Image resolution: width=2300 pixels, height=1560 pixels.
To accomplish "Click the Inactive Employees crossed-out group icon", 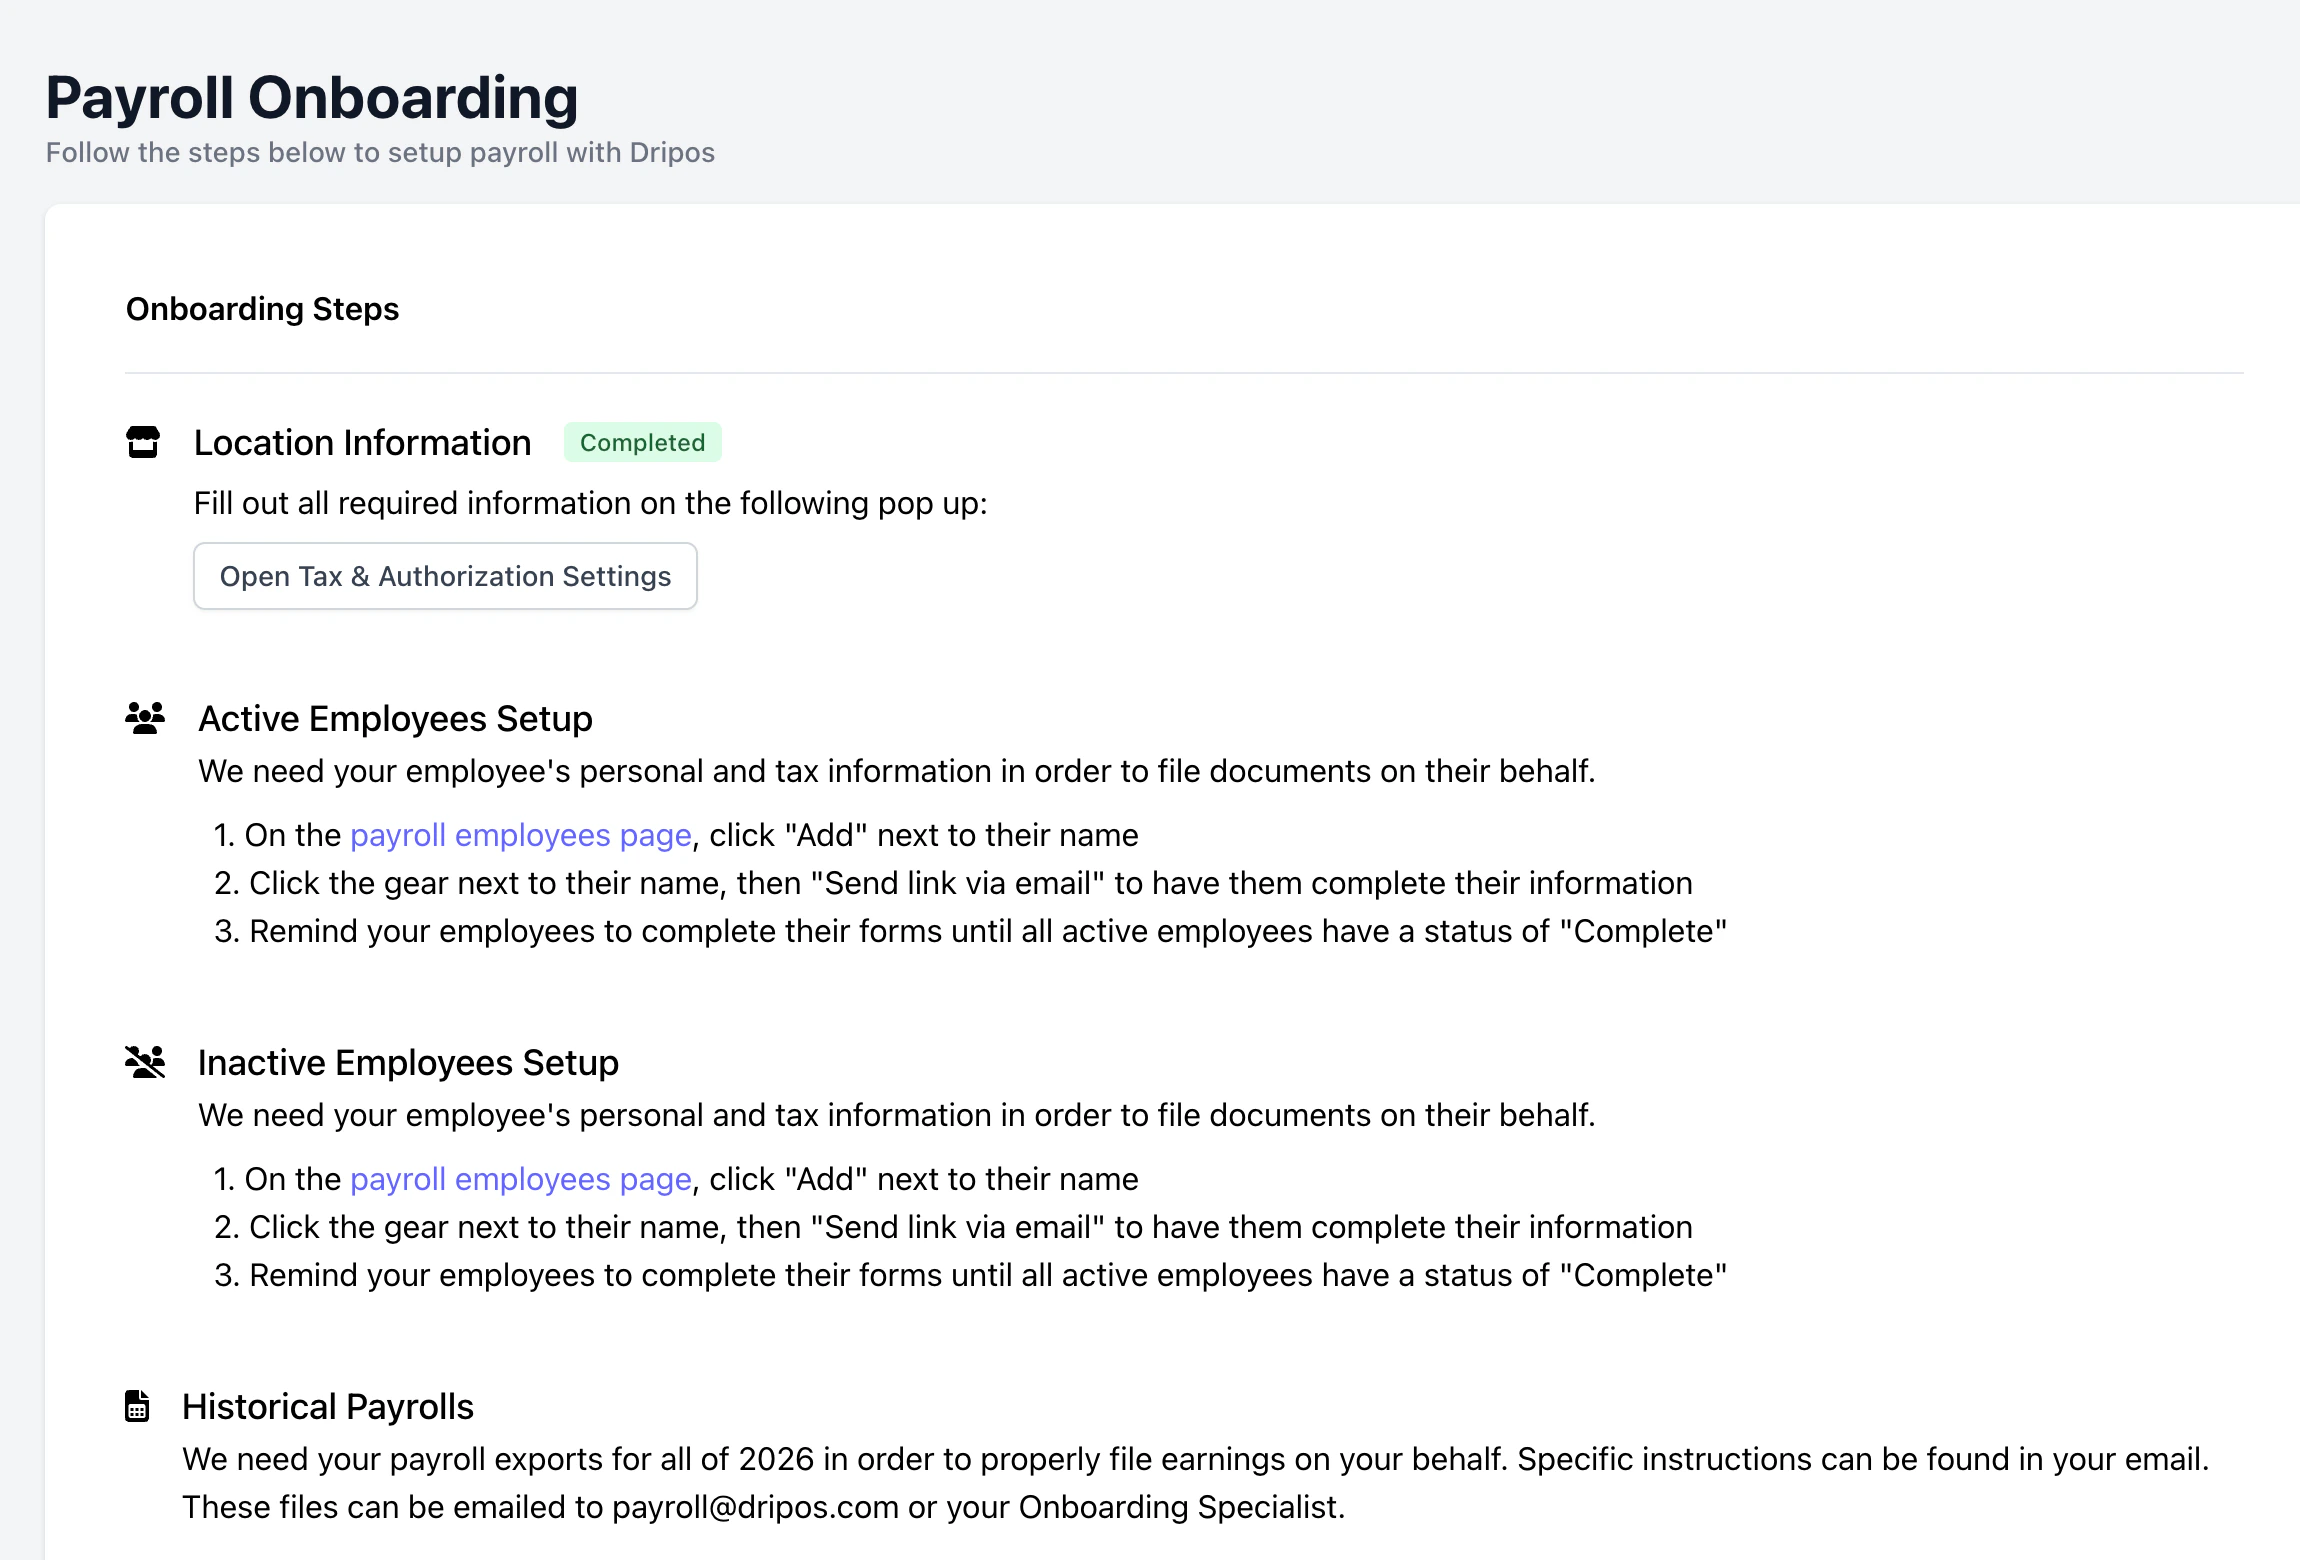I will point(145,1062).
